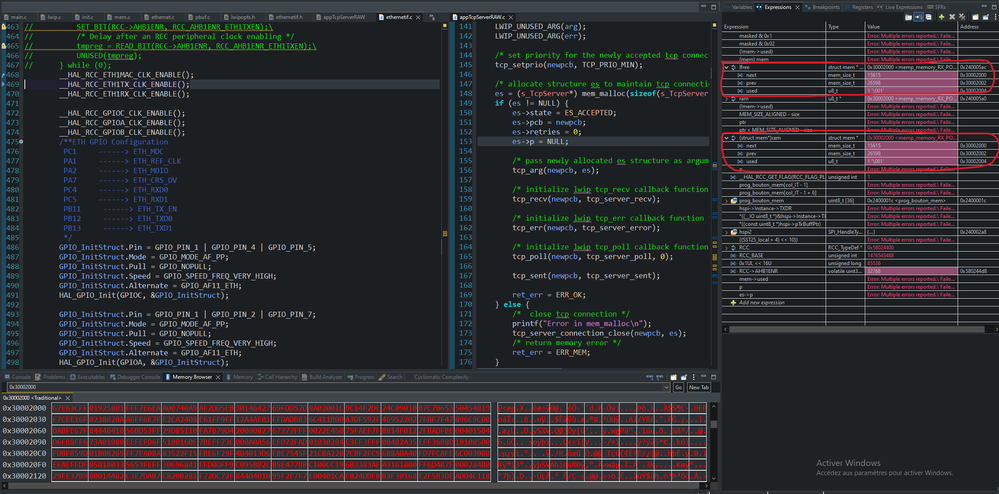Viewport: 999px width, 494px height.
Task: Expand the hspi2 expression
Action: pyautogui.click(x=726, y=232)
